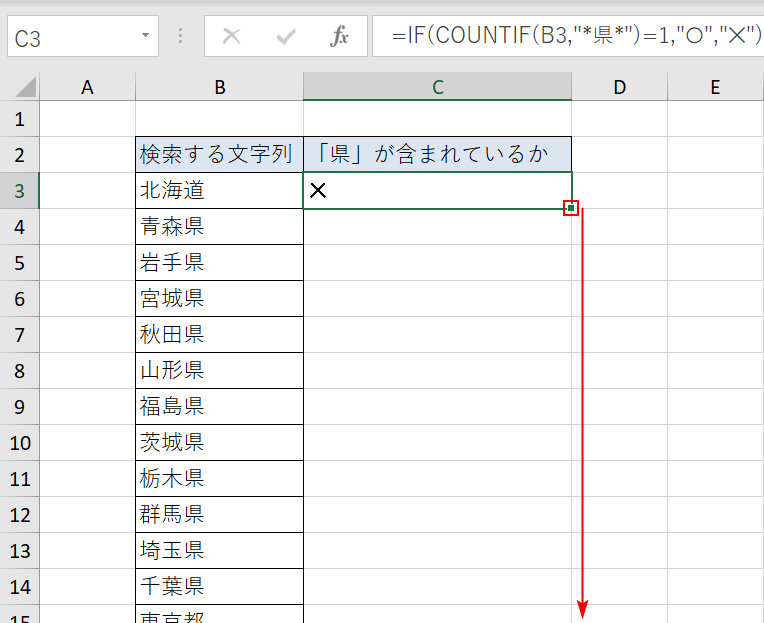Select column D header

[x=619, y=87]
